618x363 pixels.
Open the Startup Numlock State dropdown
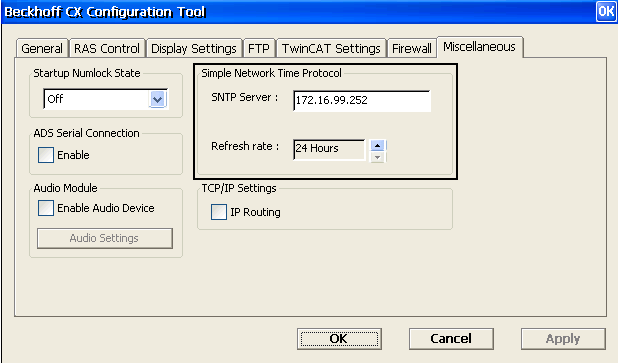tap(158, 99)
